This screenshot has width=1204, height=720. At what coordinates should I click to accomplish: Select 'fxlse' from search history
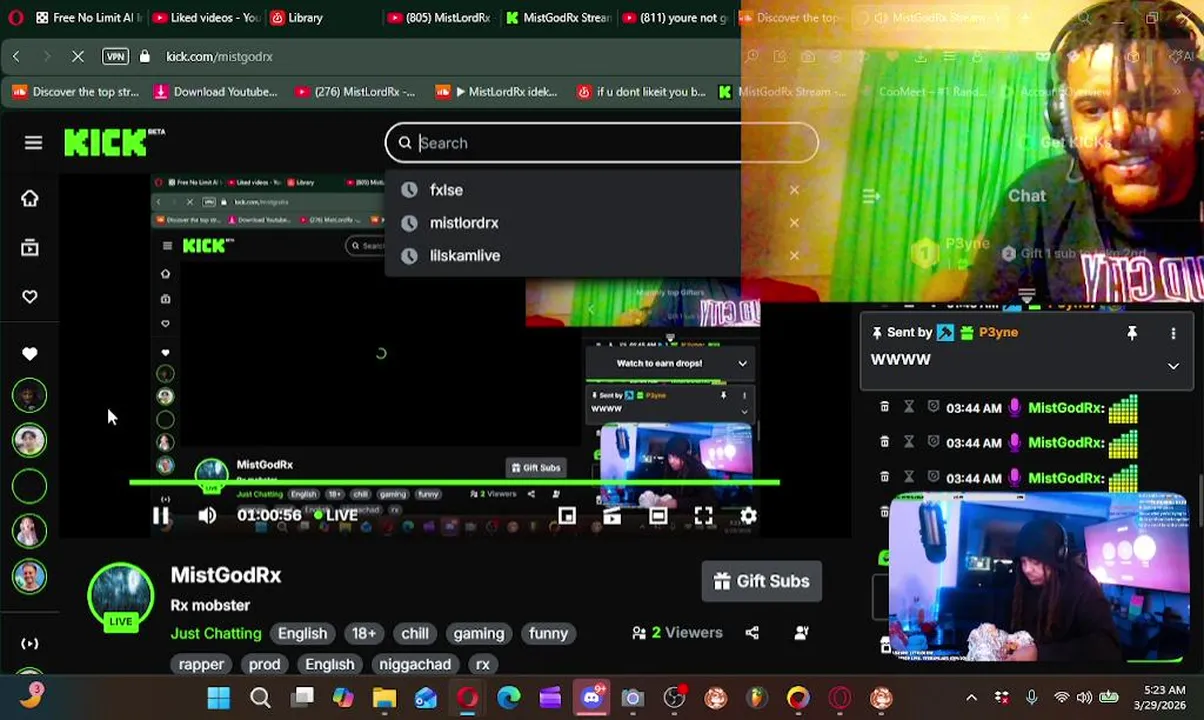[446, 190]
